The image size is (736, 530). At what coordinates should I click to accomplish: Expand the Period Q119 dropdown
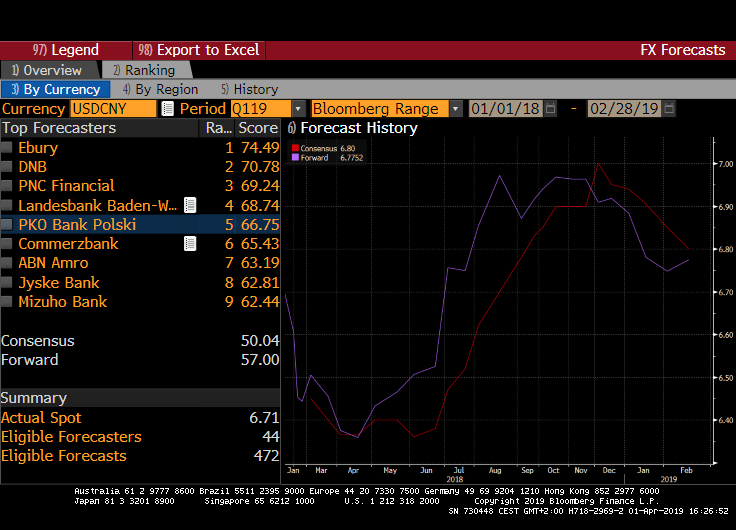(298, 109)
